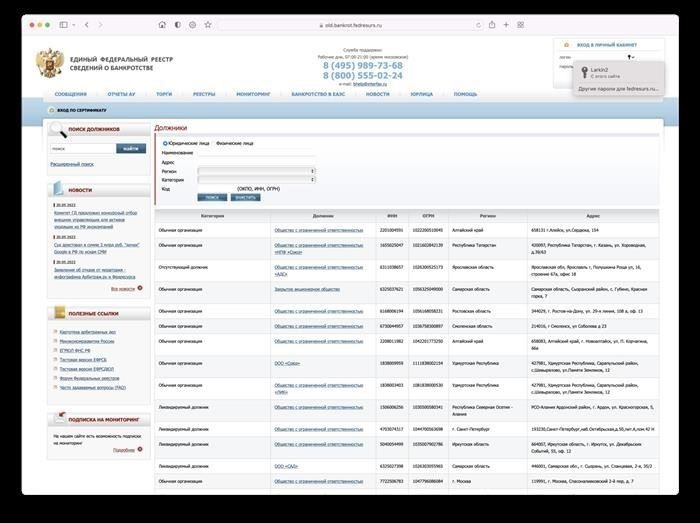Click the book icon in НОВОСТИ panel
Screen dimensions: 700x523
pyautogui.click(x=58, y=188)
